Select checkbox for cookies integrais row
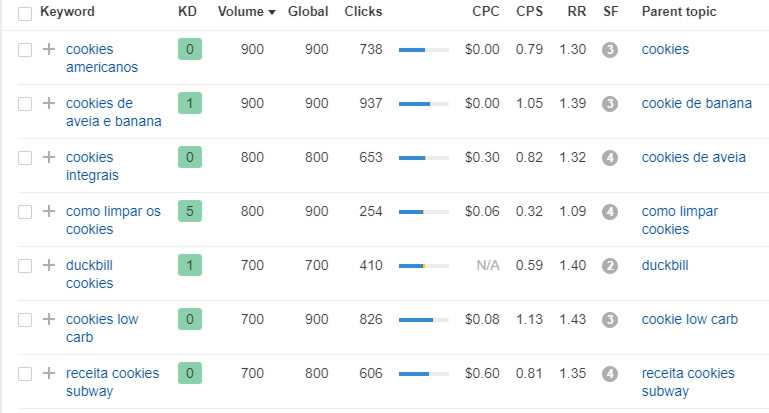Image resolution: width=769 pixels, height=413 pixels. [25, 158]
